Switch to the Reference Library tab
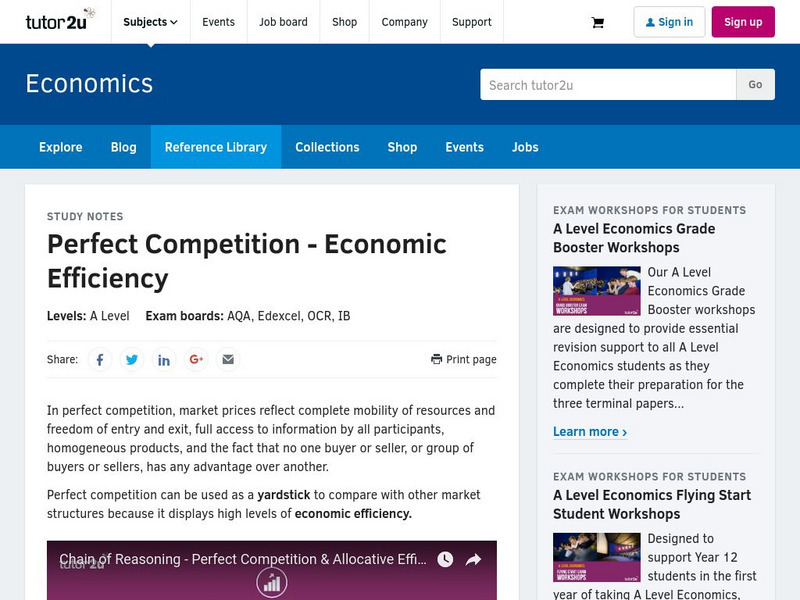Image resolution: width=800 pixels, height=600 pixels. click(x=216, y=147)
